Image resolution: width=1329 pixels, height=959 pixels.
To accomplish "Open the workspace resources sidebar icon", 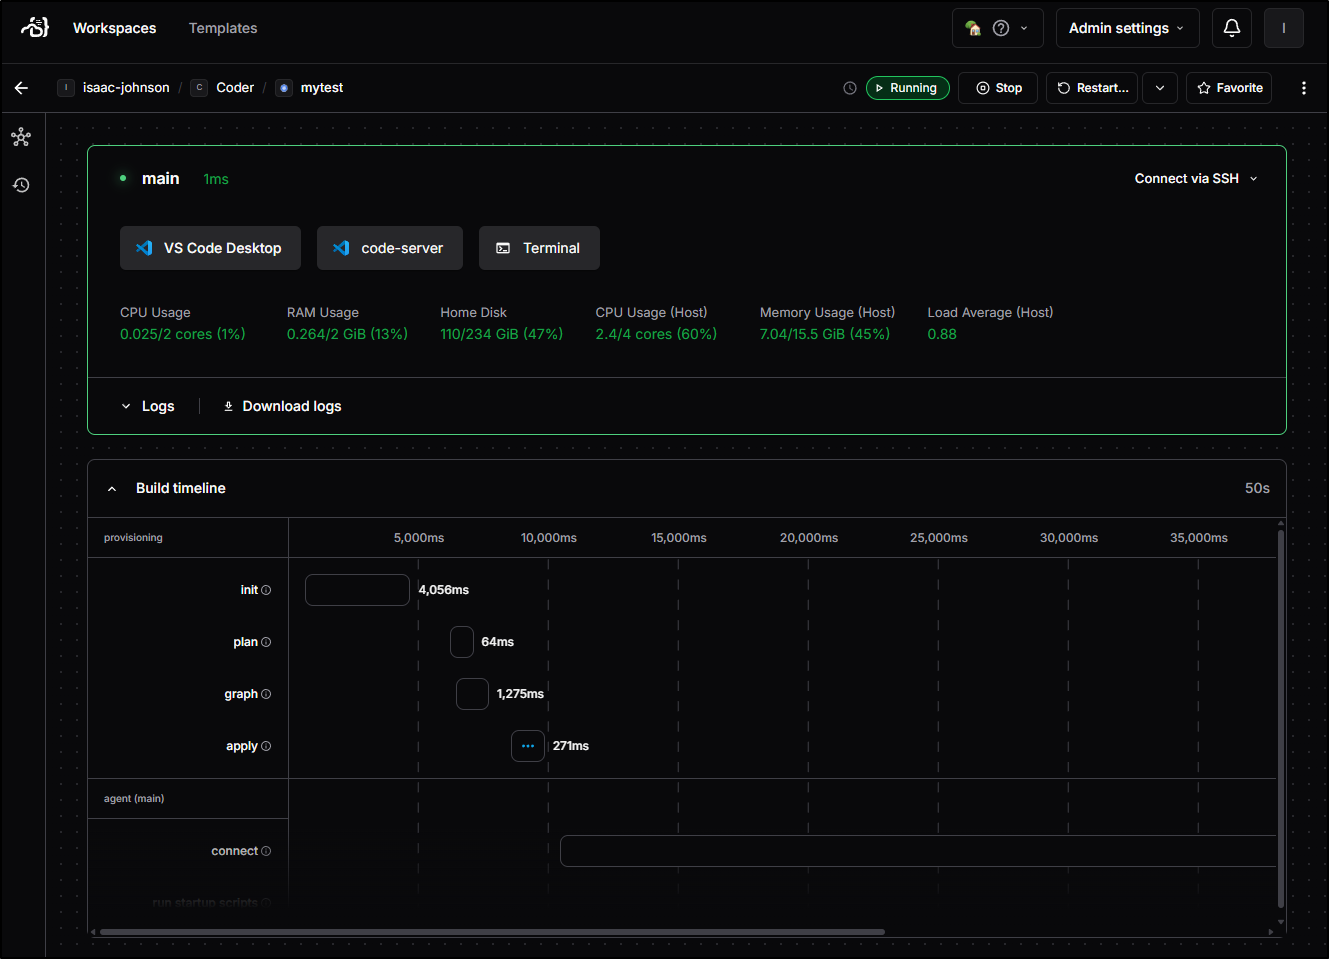I will (21, 137).
